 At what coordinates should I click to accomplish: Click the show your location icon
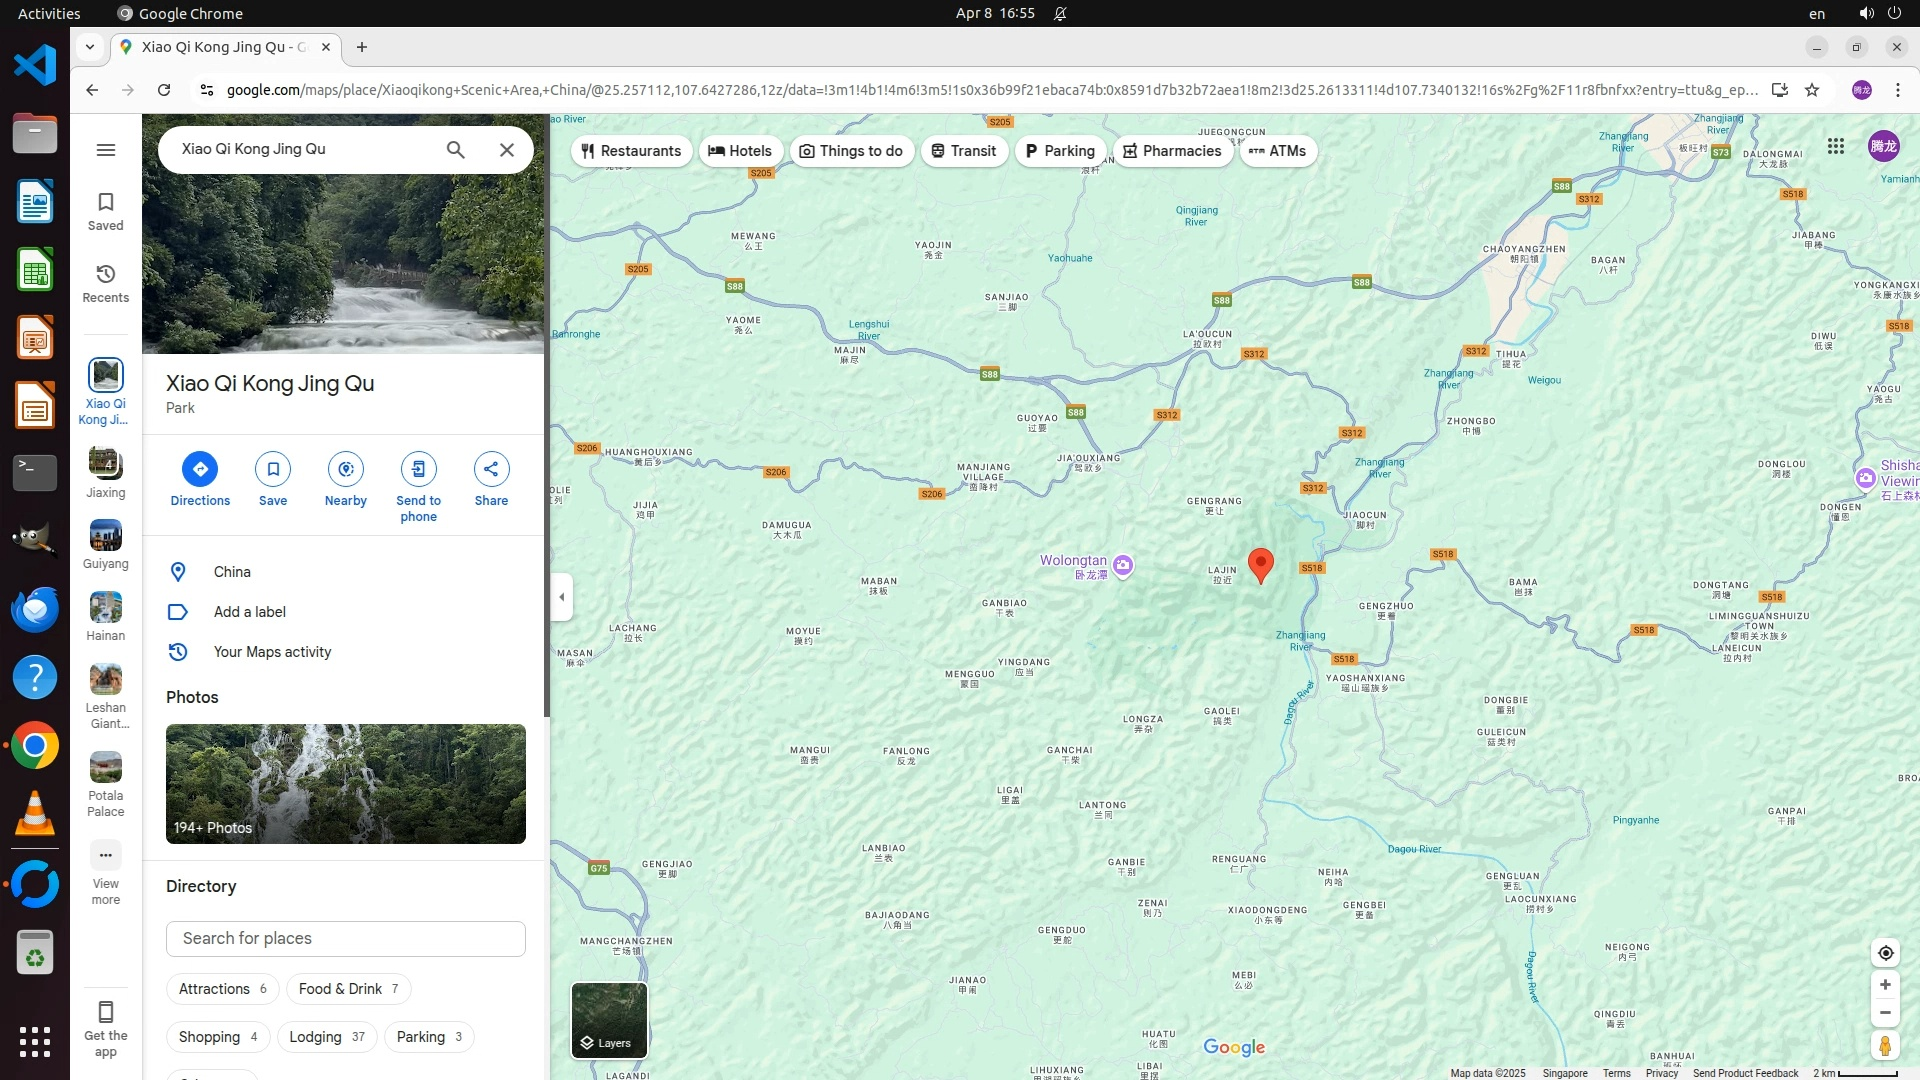tap(1885, 953)
